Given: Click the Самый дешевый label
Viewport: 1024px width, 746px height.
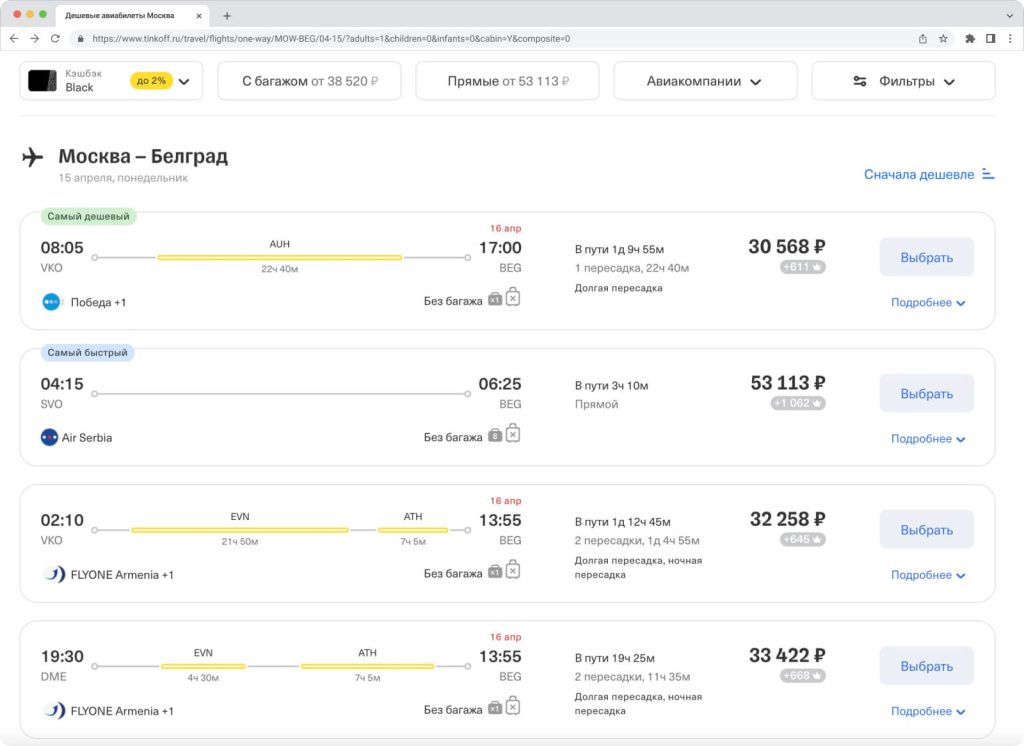Looking at the screenshot, I should [88, 216].
